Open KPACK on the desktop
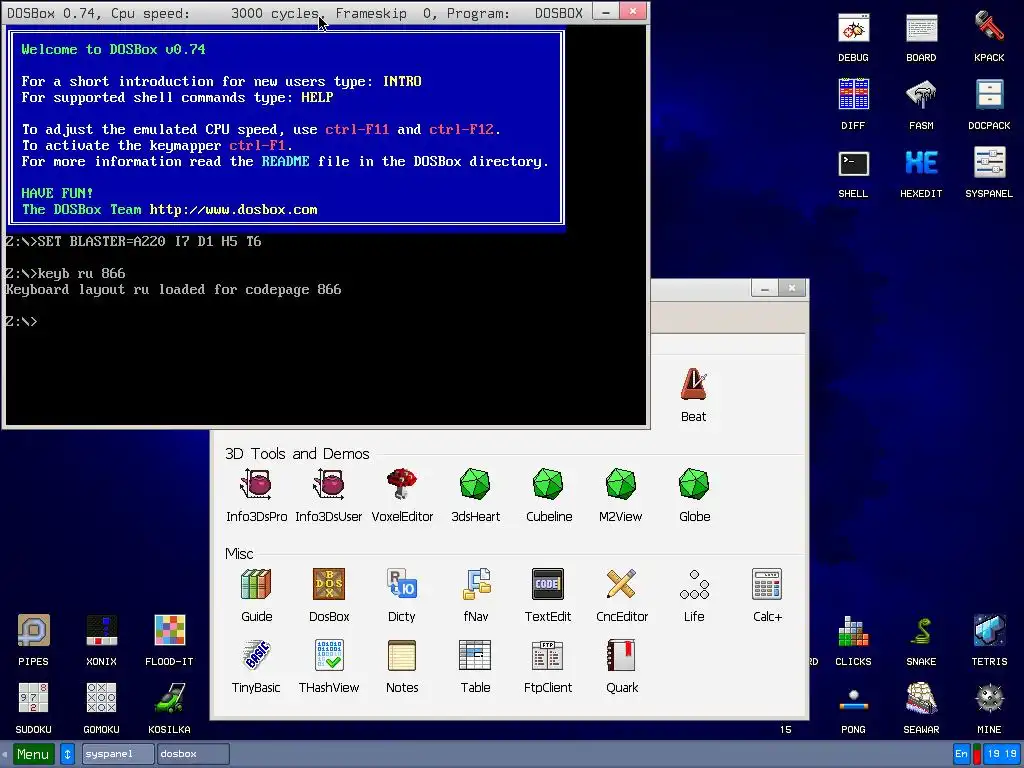The width and height of the screenshot is (1024, 768). point(989,38)
